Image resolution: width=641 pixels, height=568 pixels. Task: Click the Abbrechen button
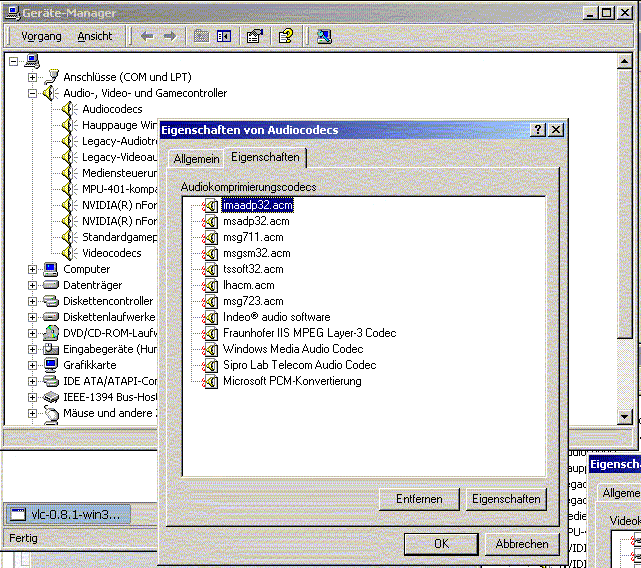522,544
